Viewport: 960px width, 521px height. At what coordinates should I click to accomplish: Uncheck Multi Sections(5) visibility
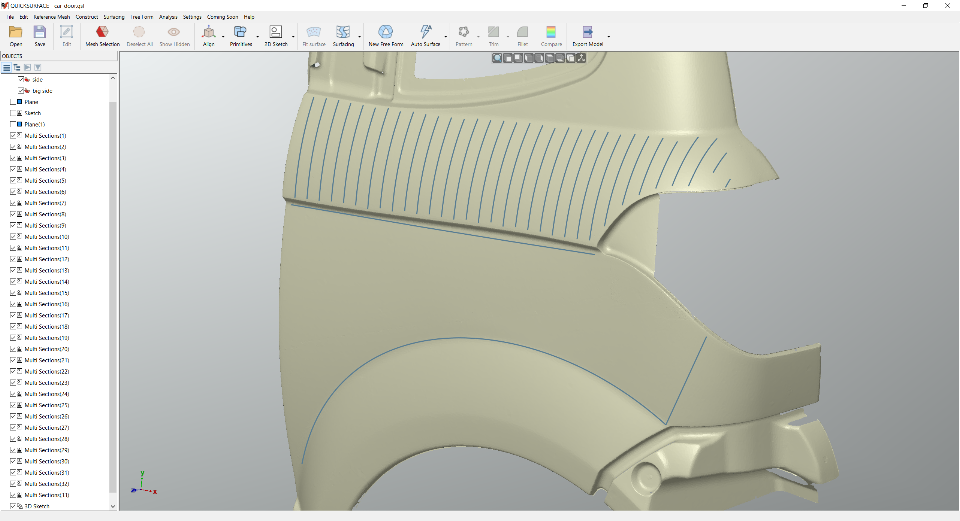click(x=13, y=180)
